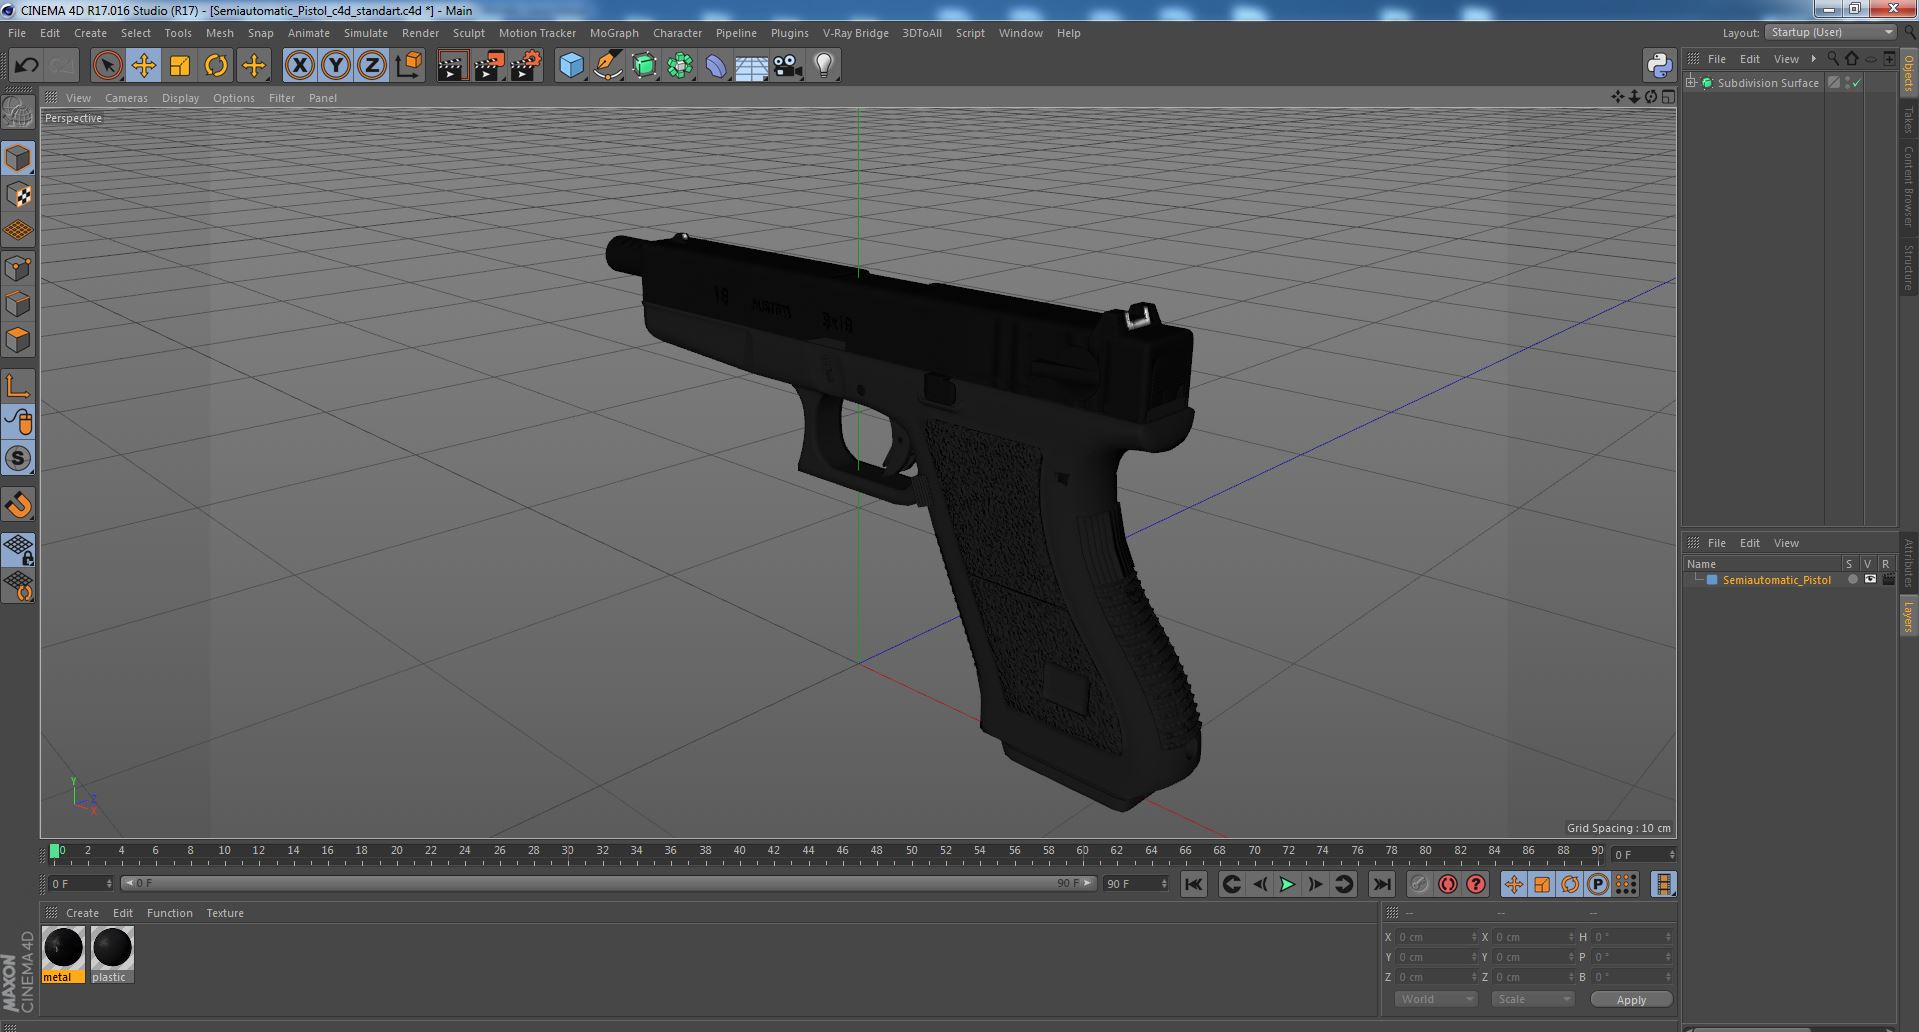
Task: Click the end frame field 90 F
Action: coord(1135,884)
